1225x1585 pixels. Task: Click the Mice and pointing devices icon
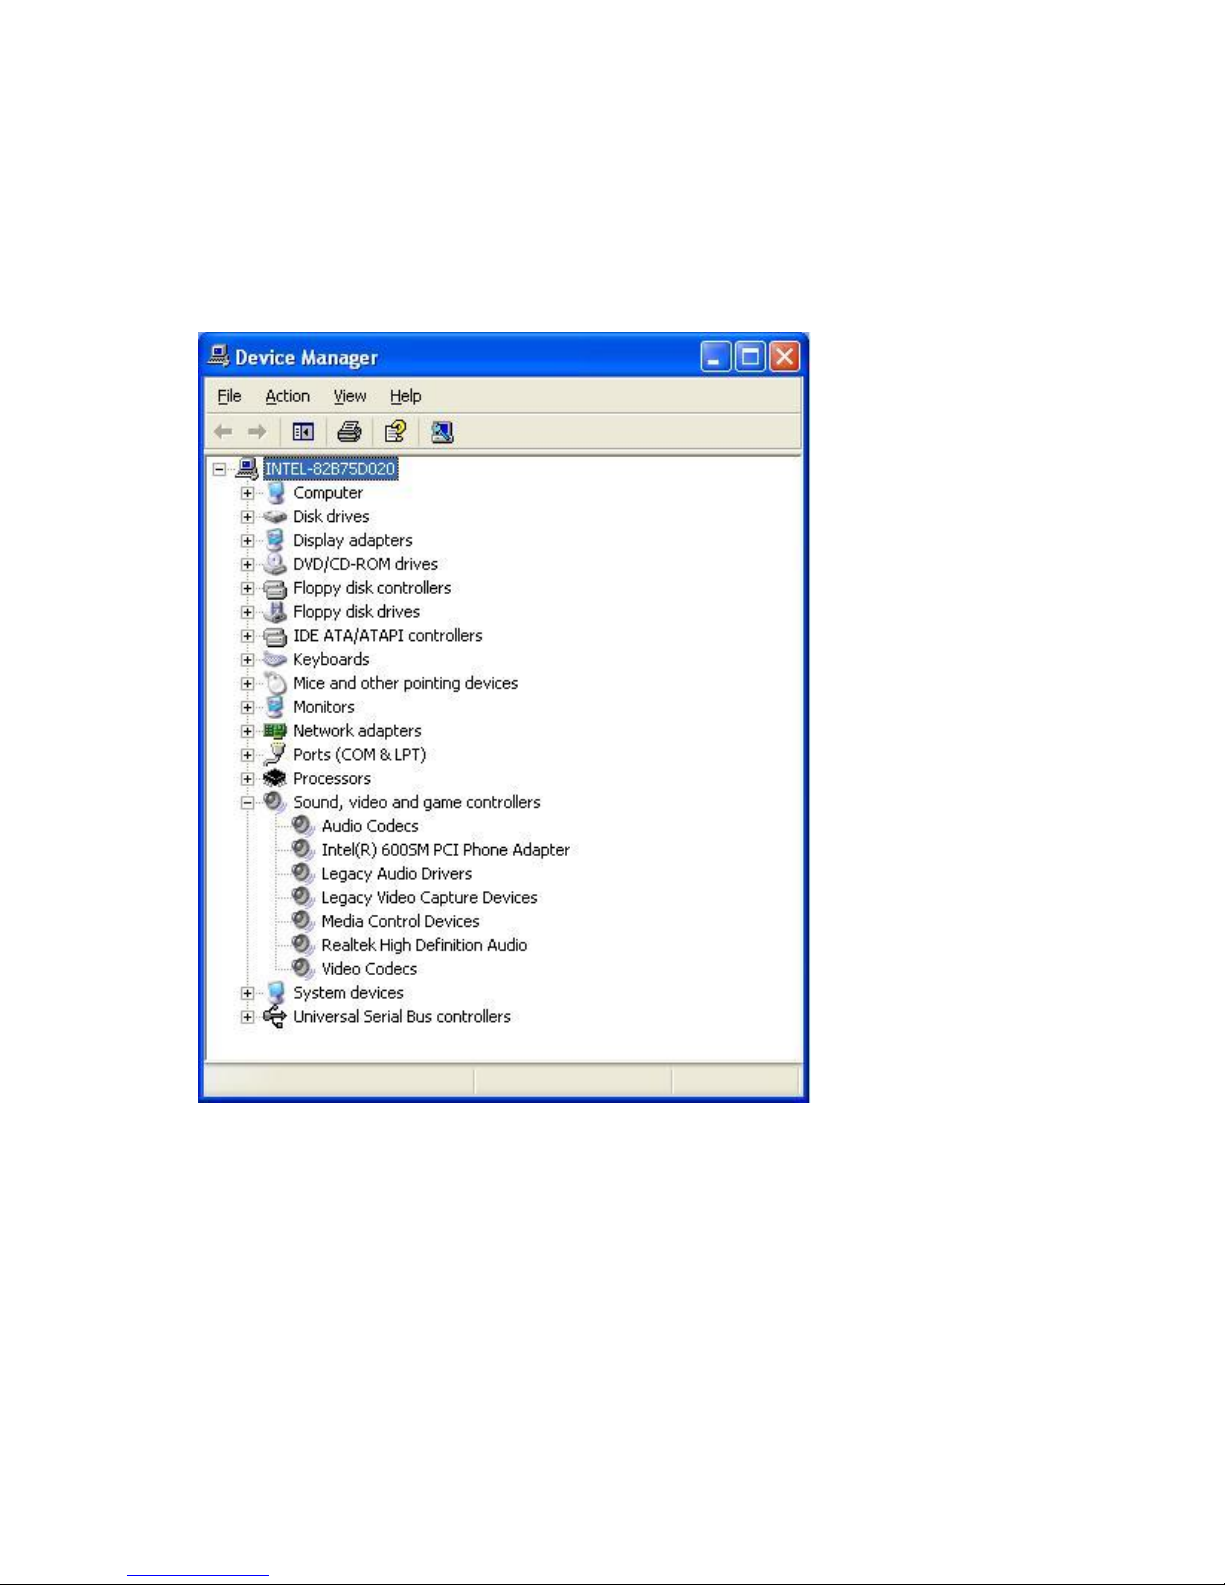coord(275,683)
